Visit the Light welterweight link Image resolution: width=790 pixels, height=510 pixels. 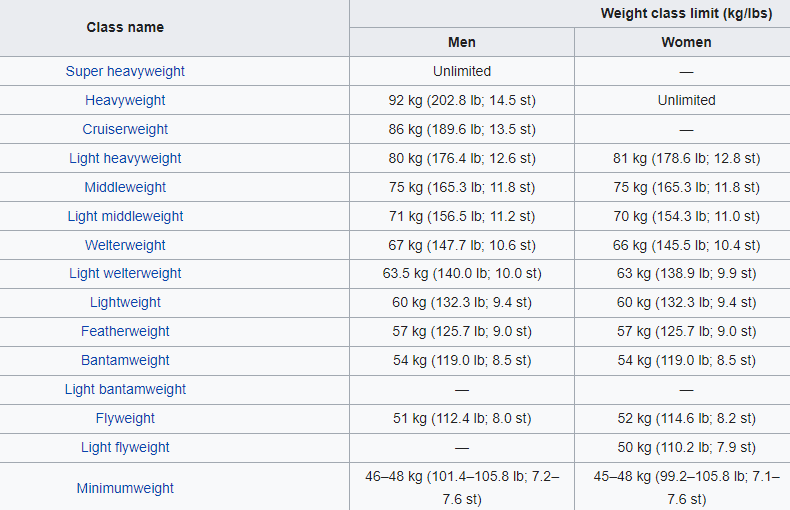pyautogui.click(x=125, y=273)
